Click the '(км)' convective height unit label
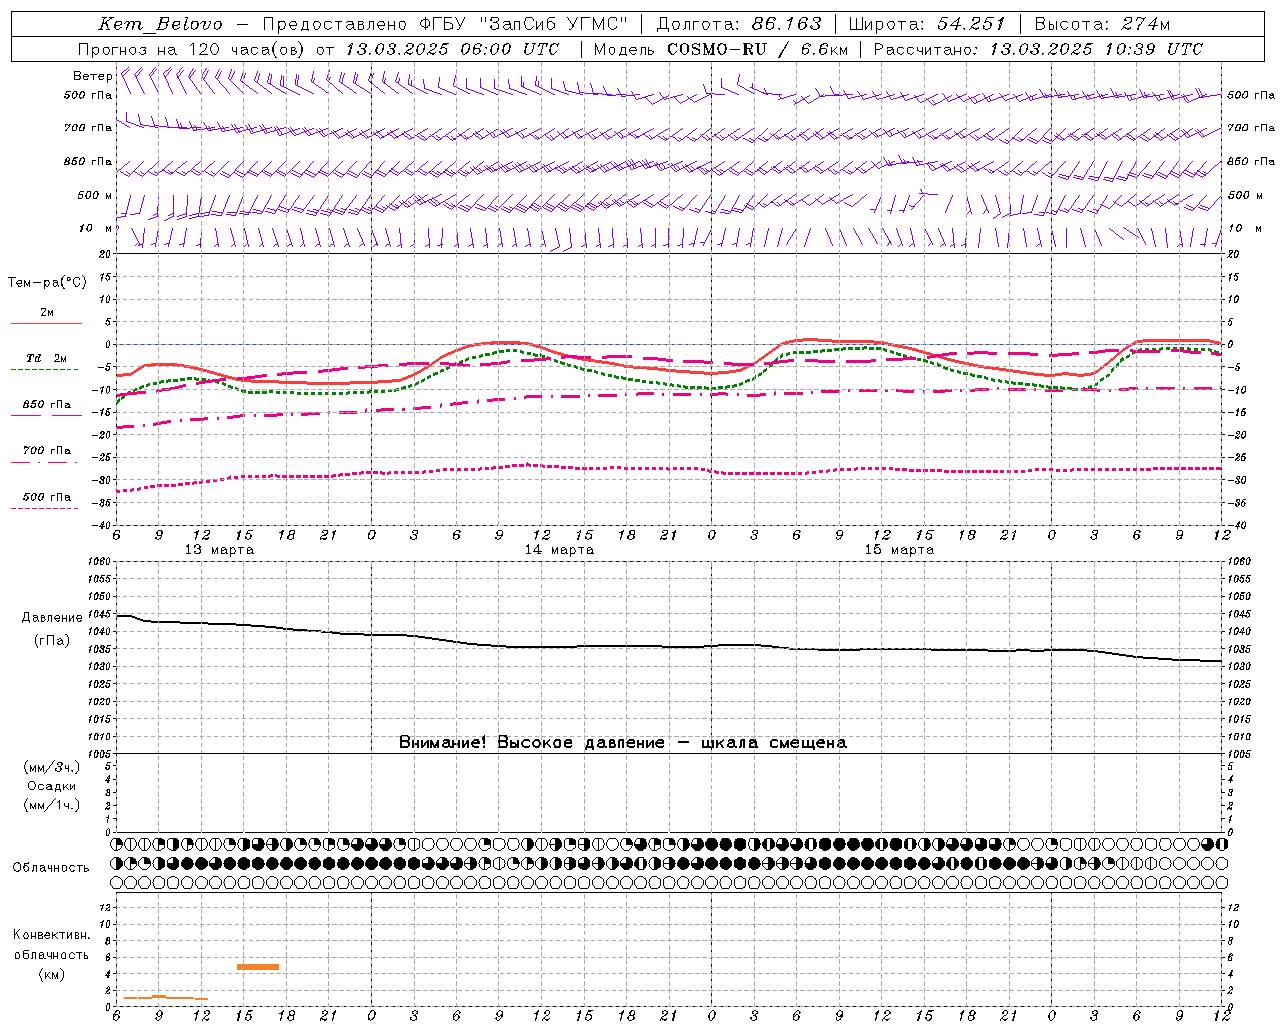Image resolution: width=1280 pixels, height=1024 pixels. coord(52,974)
